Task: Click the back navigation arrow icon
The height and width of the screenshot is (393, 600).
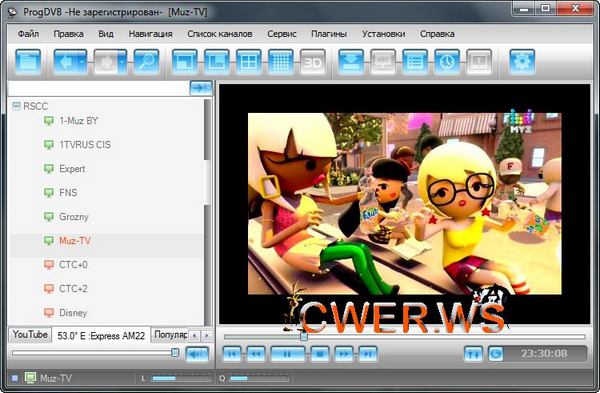Action: 66,62
